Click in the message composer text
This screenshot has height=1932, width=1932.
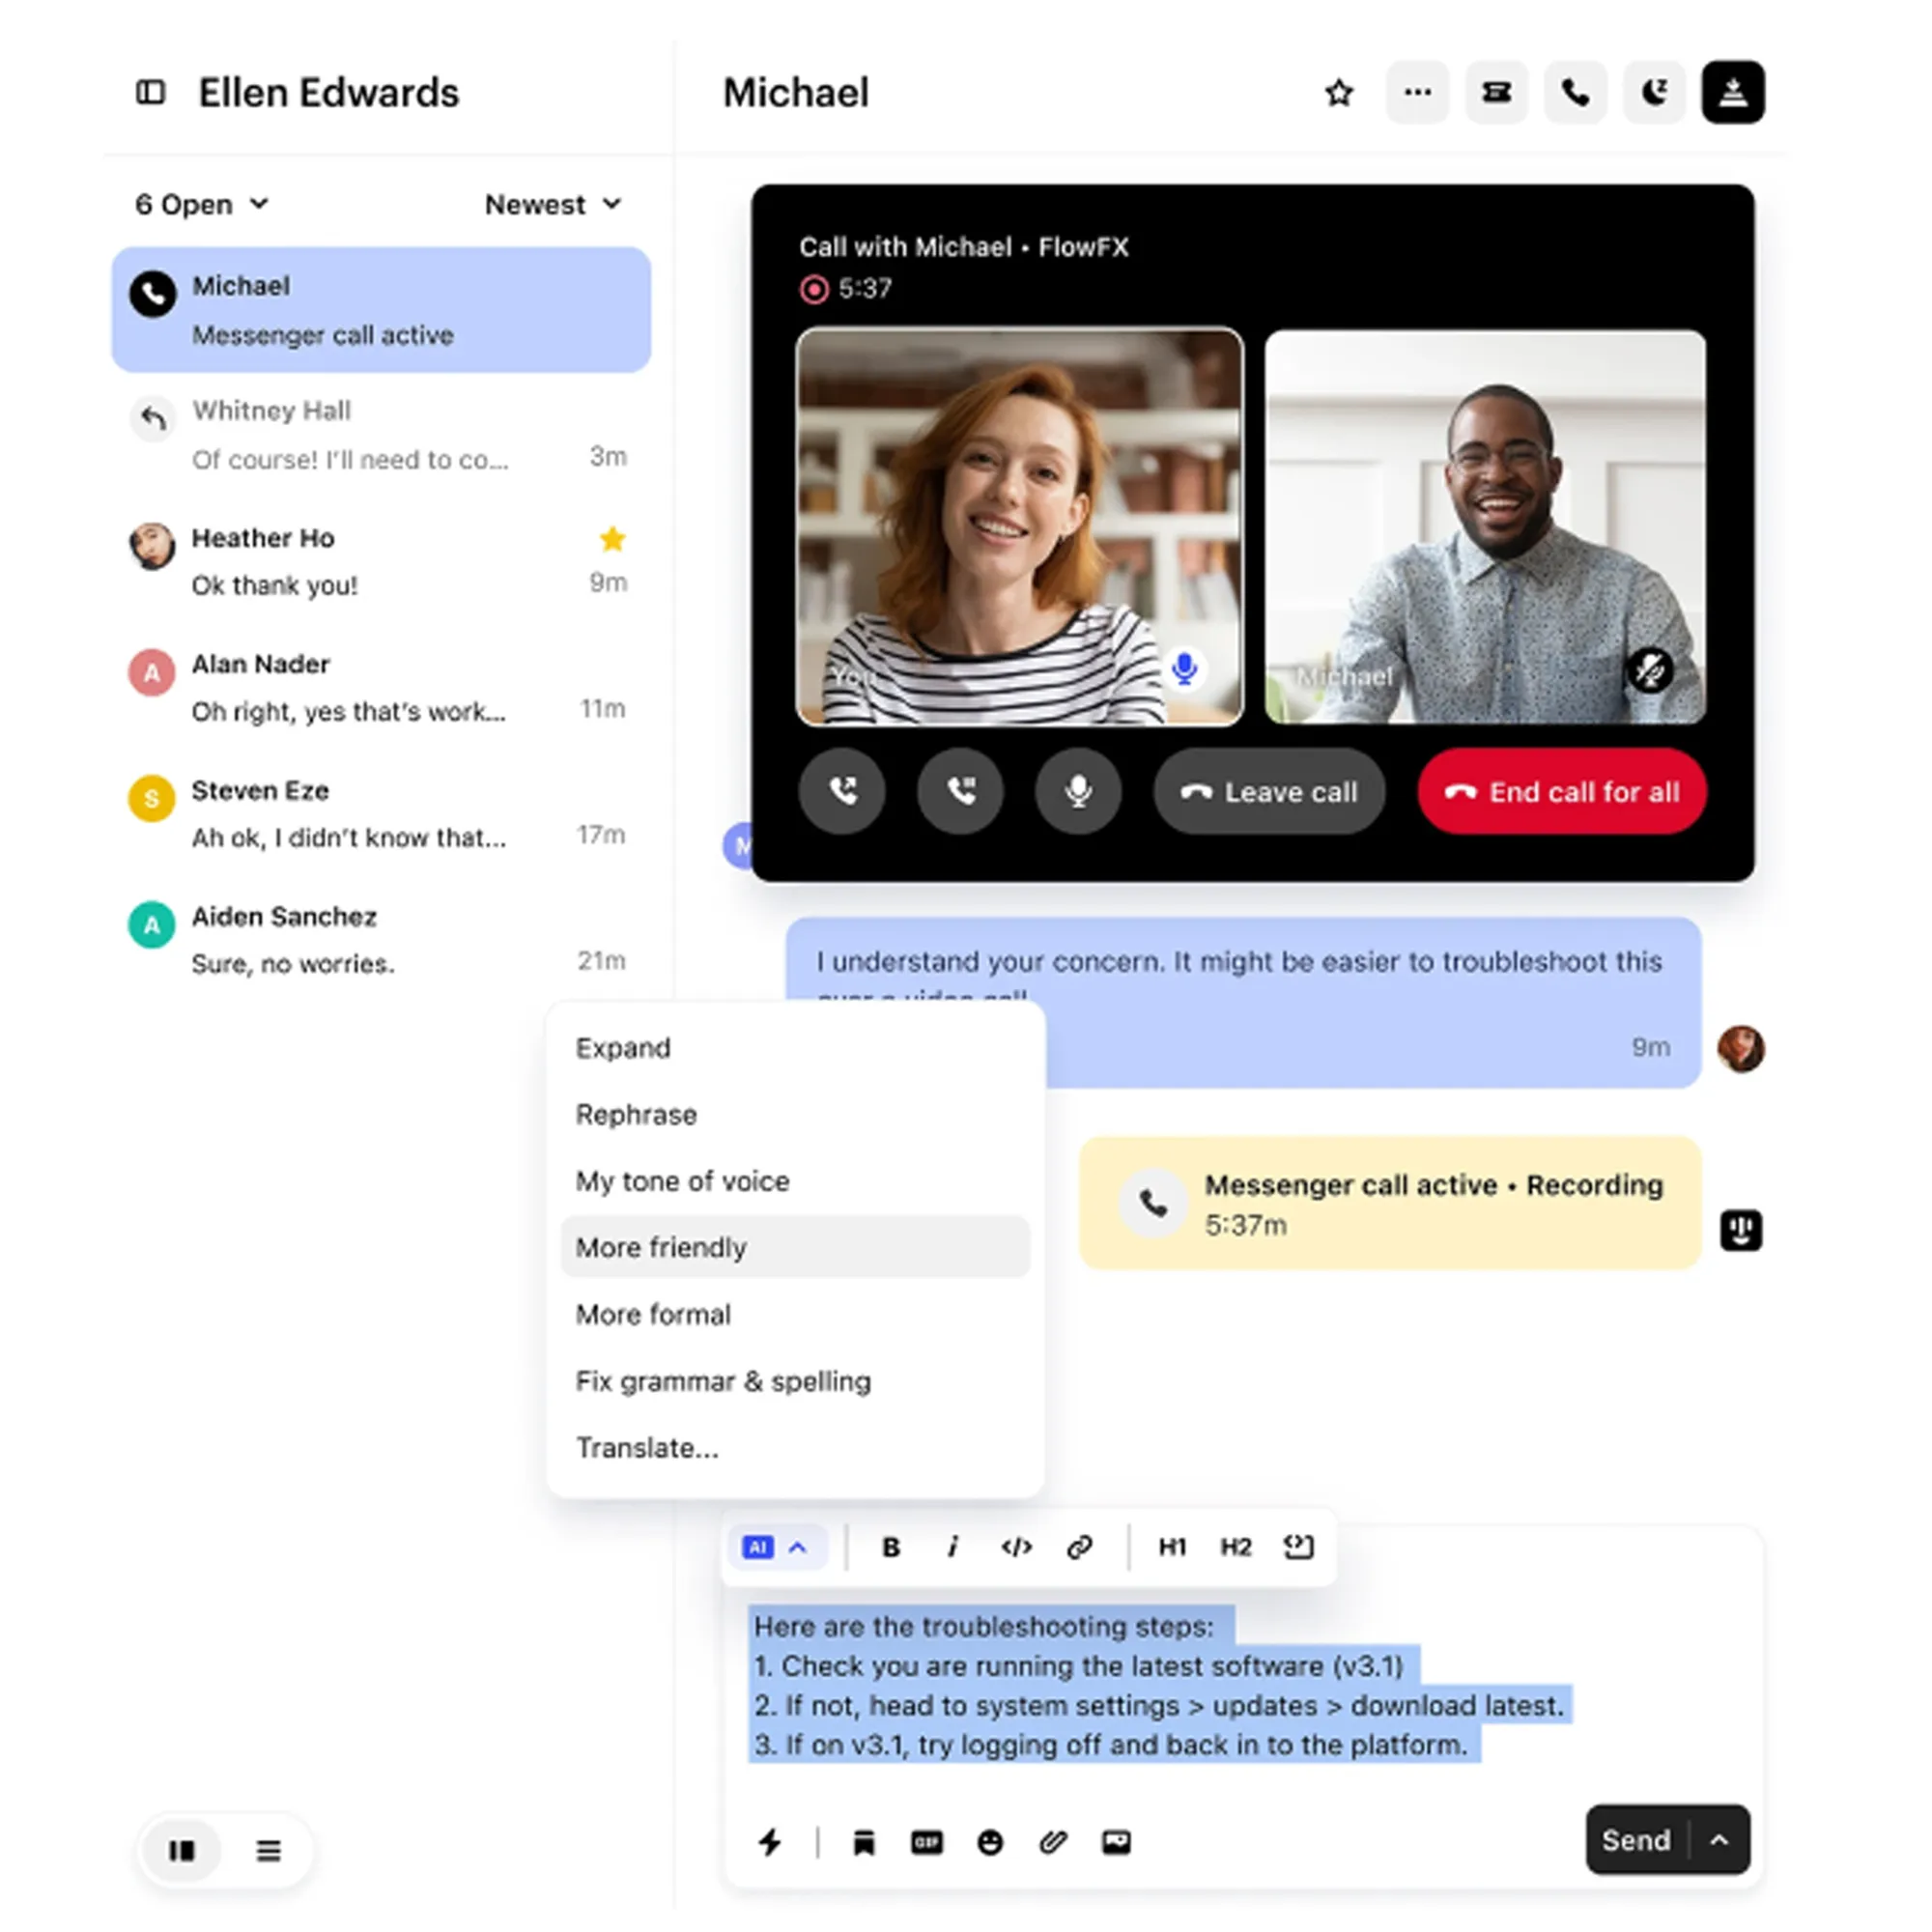(1160, 1685)
